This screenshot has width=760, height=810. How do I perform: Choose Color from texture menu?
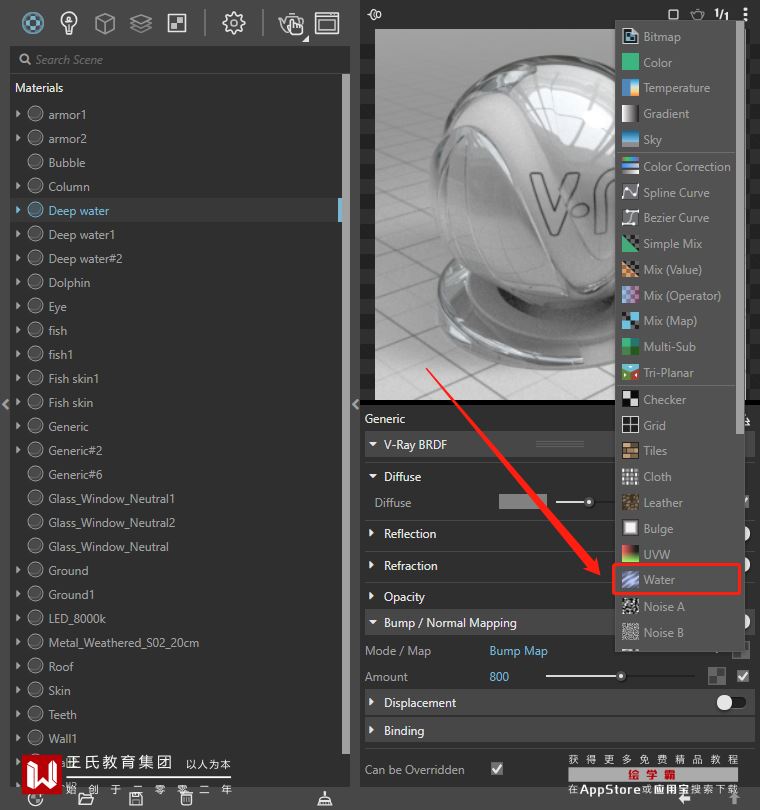676,63
